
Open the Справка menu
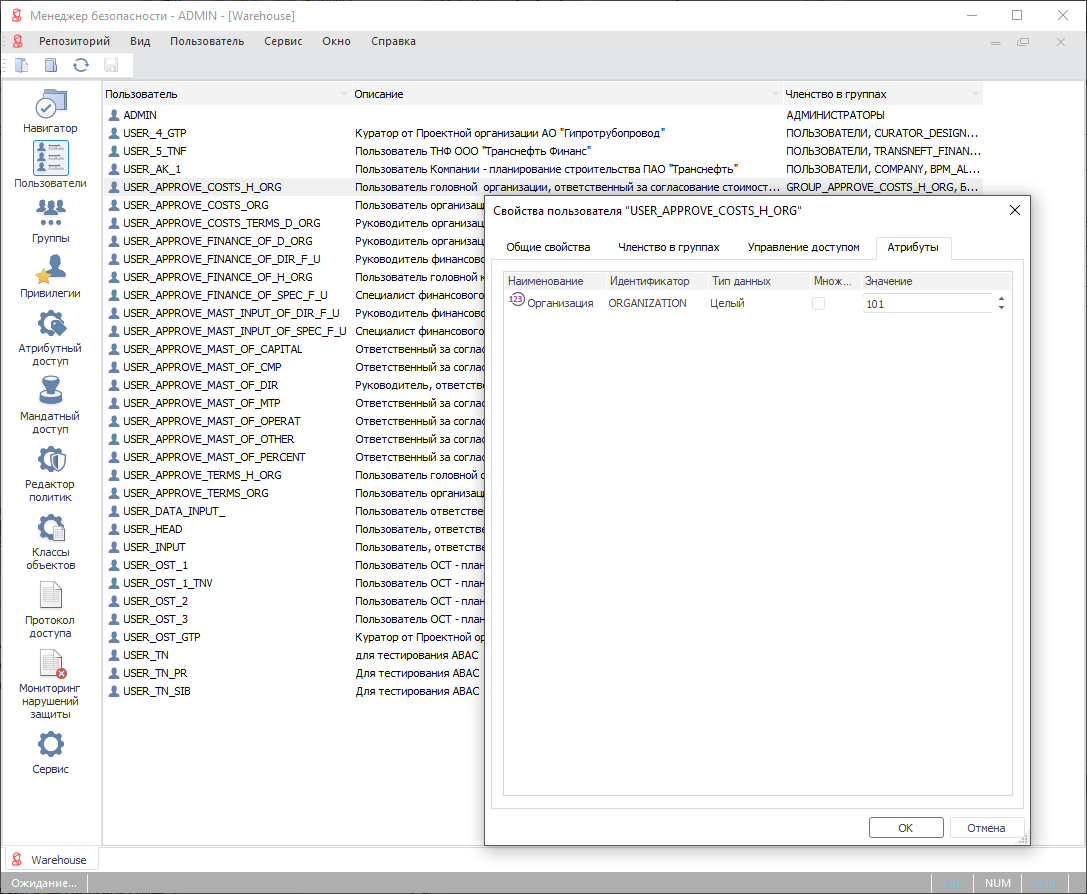pos(393,41)
